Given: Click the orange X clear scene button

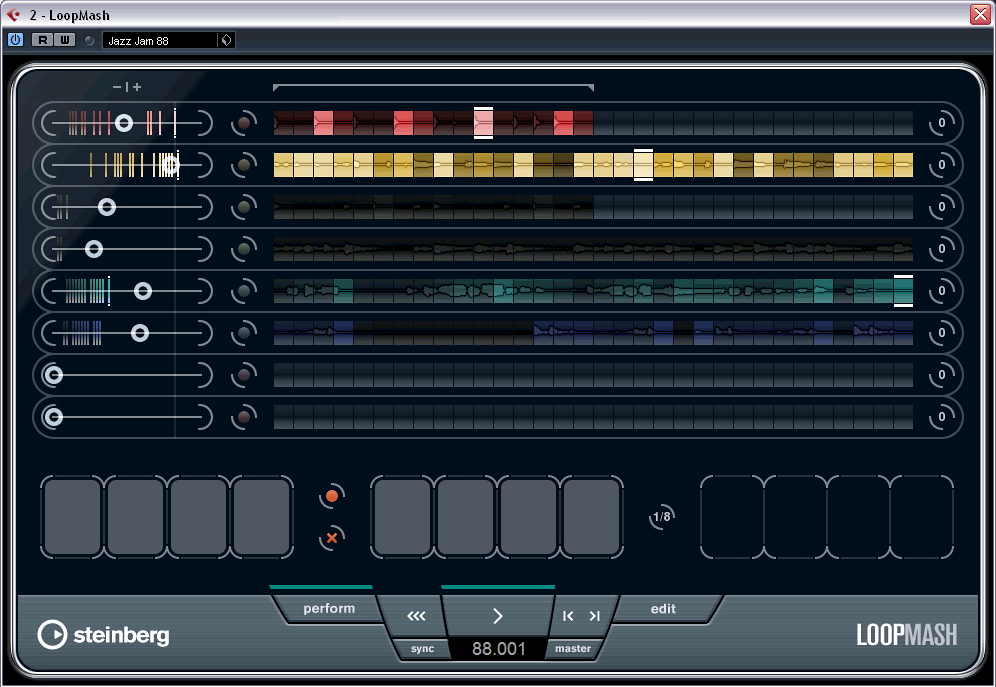Looking at the screenshot, I should pyautogui.click(x=332, y=538).
